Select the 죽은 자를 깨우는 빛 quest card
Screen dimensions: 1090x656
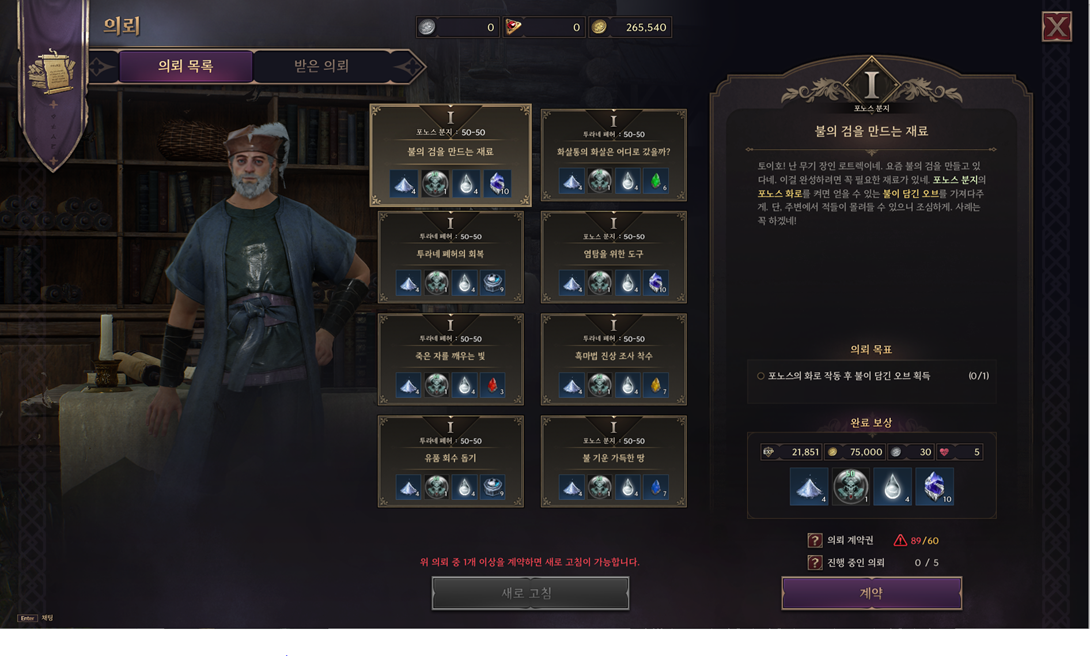coord(450,359)
